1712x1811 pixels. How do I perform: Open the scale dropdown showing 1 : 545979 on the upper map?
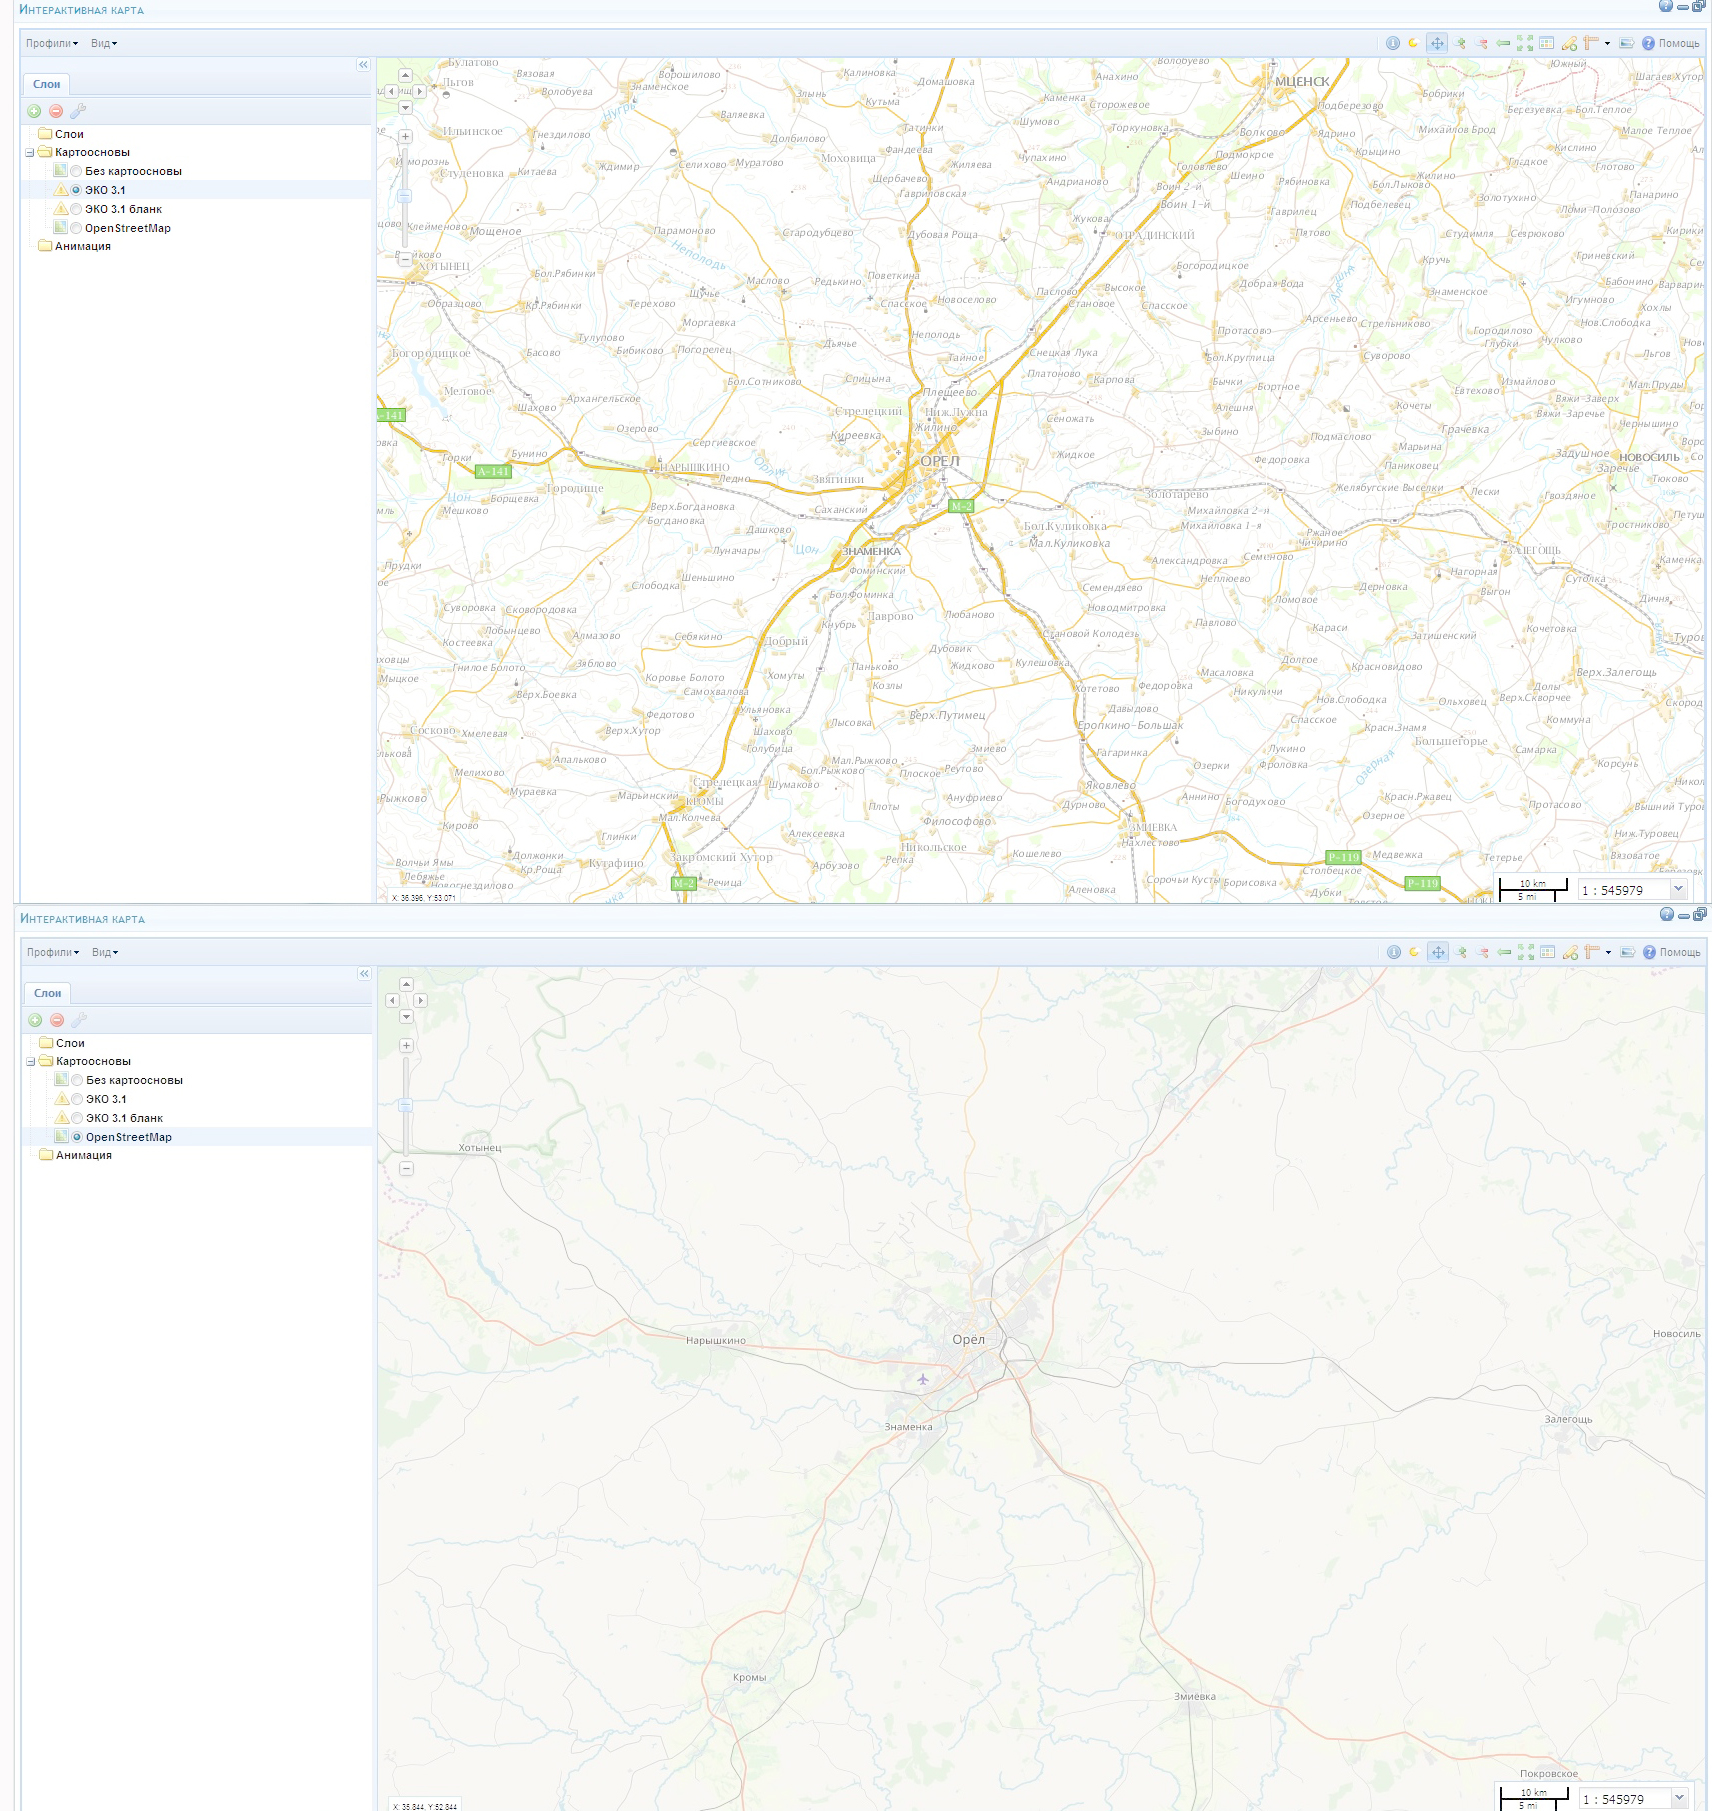coord(1678,889)
